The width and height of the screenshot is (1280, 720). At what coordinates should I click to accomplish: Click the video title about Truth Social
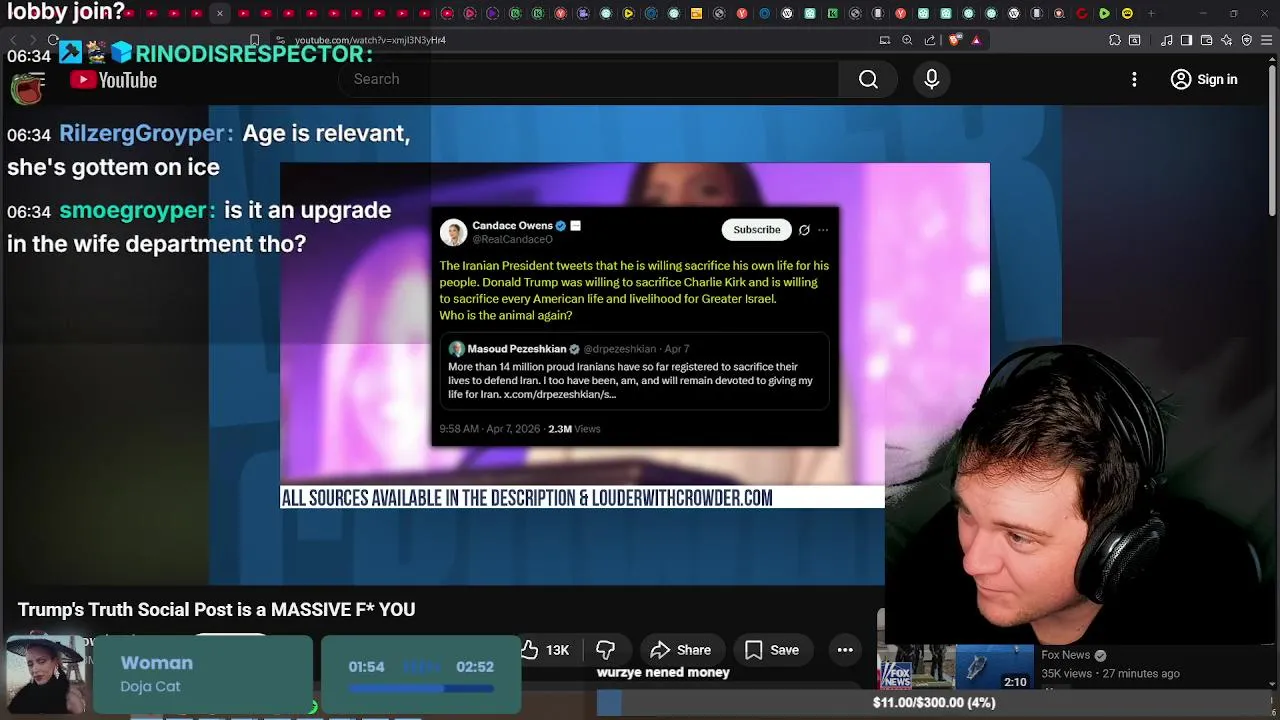coord(216,609)
